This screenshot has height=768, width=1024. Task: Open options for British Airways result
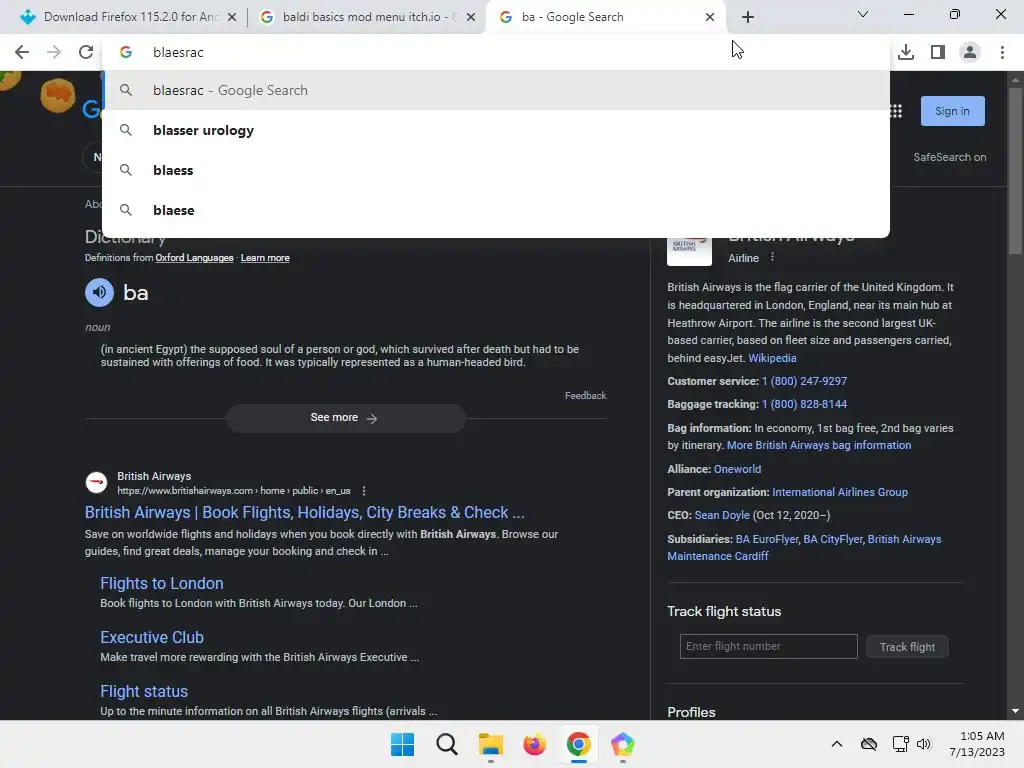pos(364,490)
